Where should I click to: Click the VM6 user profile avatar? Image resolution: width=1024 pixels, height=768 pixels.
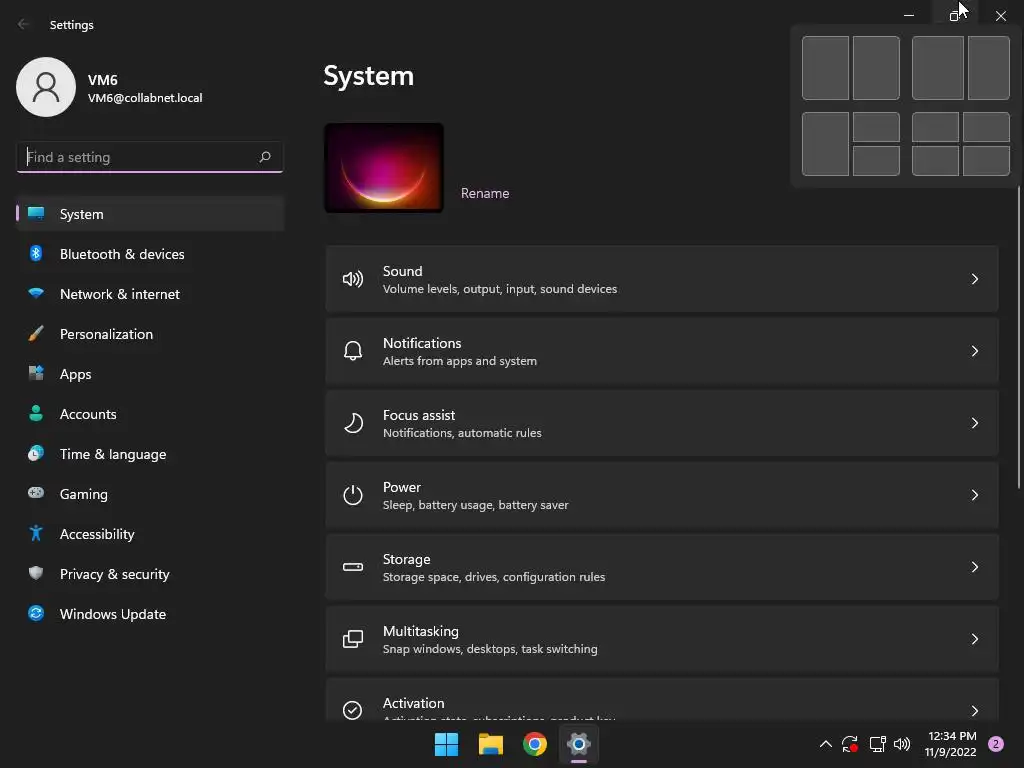tap(46, 87)
